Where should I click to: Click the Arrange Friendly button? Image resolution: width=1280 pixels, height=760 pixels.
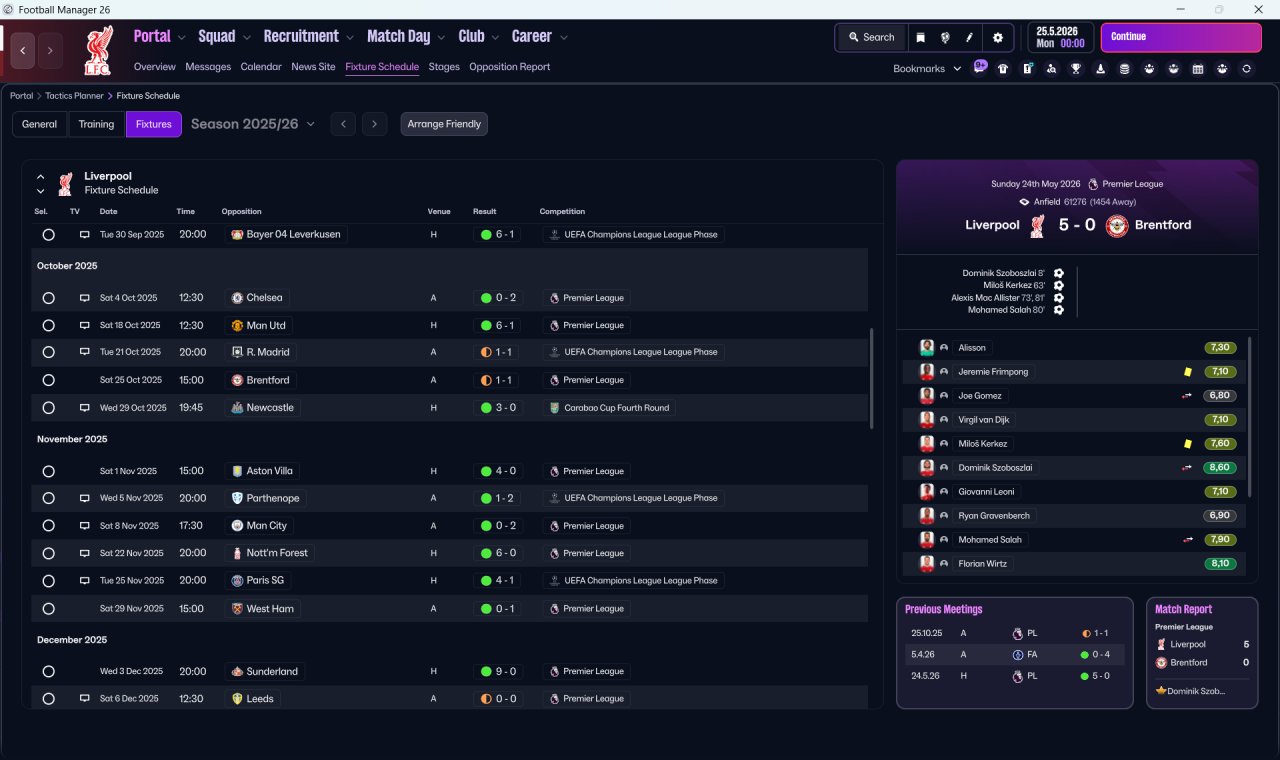(x=444, y=124)
